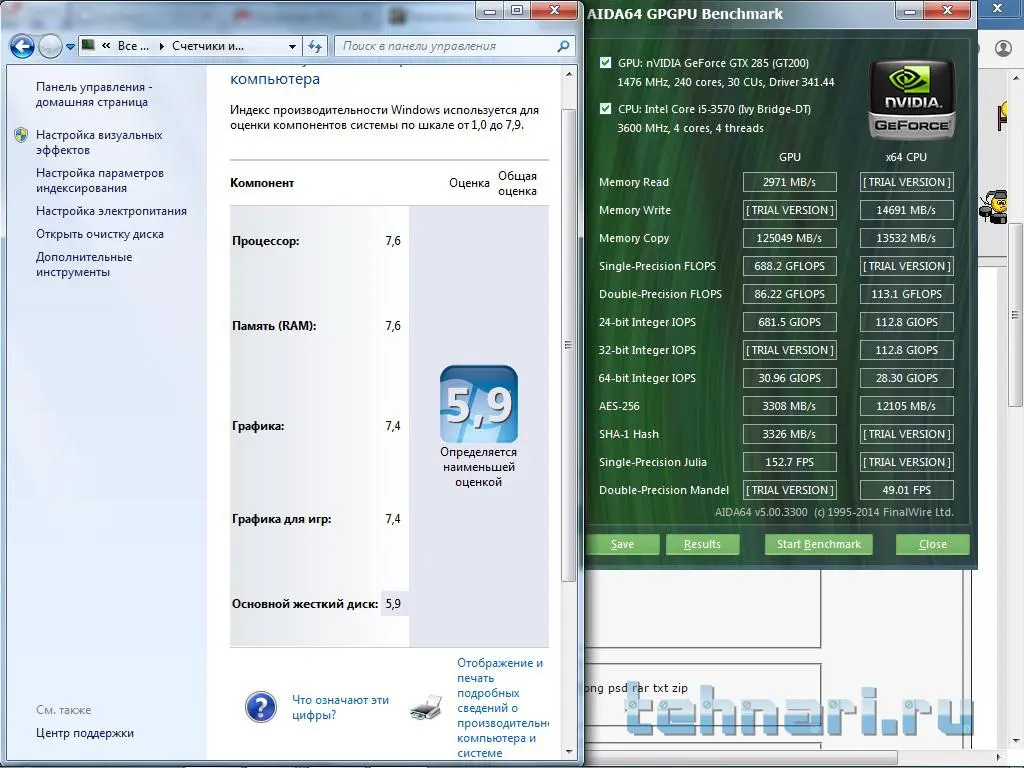Select the 'Все ...' breadcrumb segment

tap(133, 46)
